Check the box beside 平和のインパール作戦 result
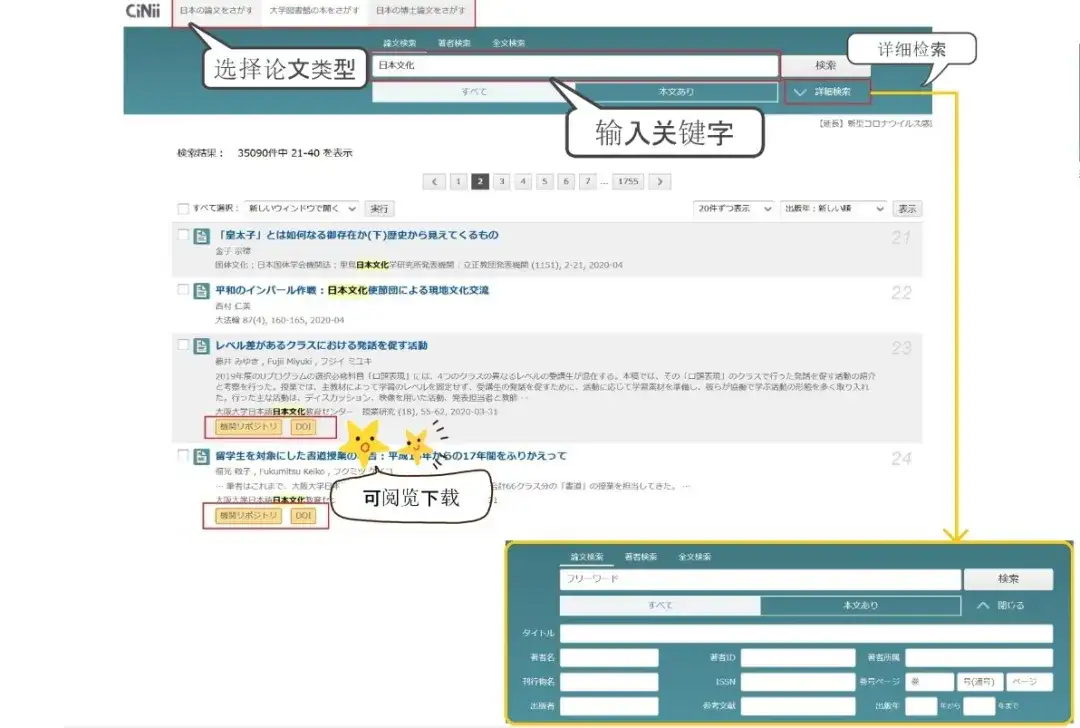The height and width of the screenshot is (728, 1080). [x=181, y=290]
